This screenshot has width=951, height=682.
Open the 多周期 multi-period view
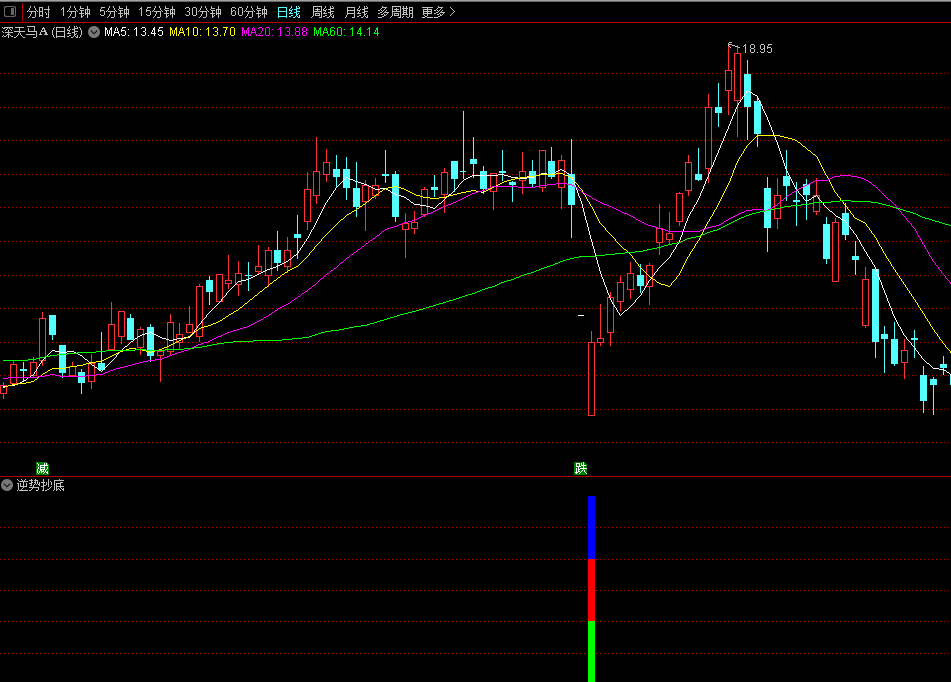(x=395, y=12)
